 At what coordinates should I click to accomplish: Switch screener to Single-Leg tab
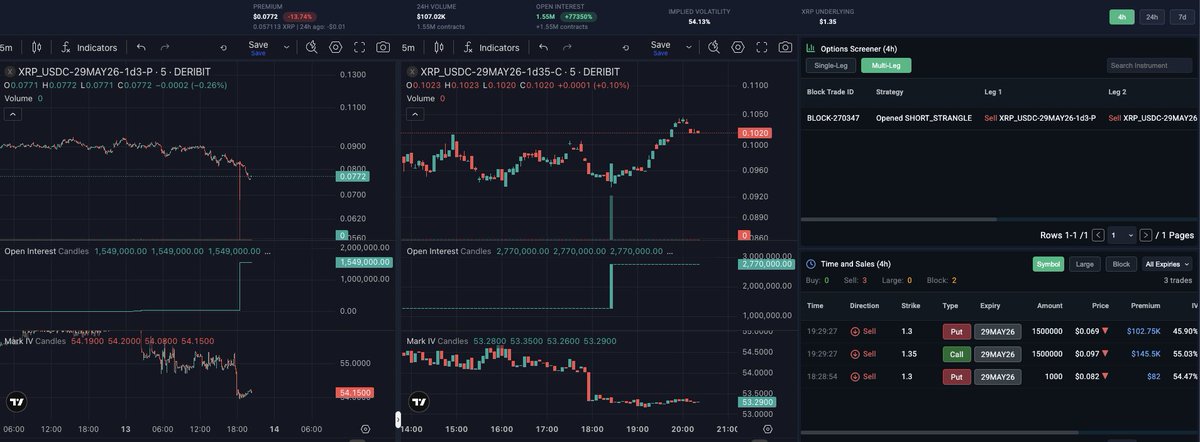(832, 65)
